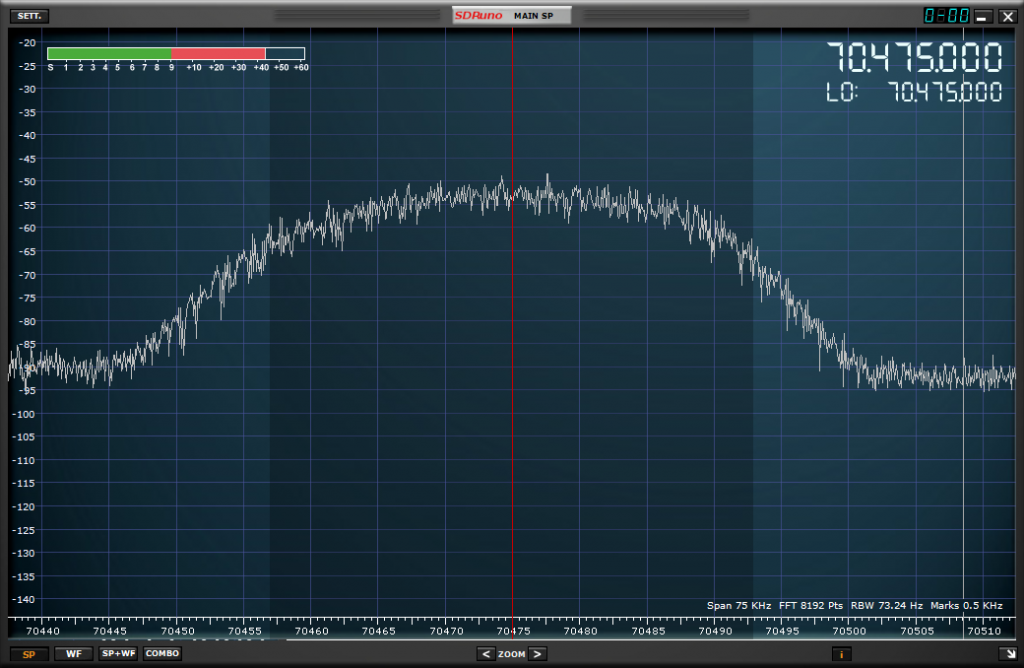Click the resize corner arrow icon

point(1008,654)
